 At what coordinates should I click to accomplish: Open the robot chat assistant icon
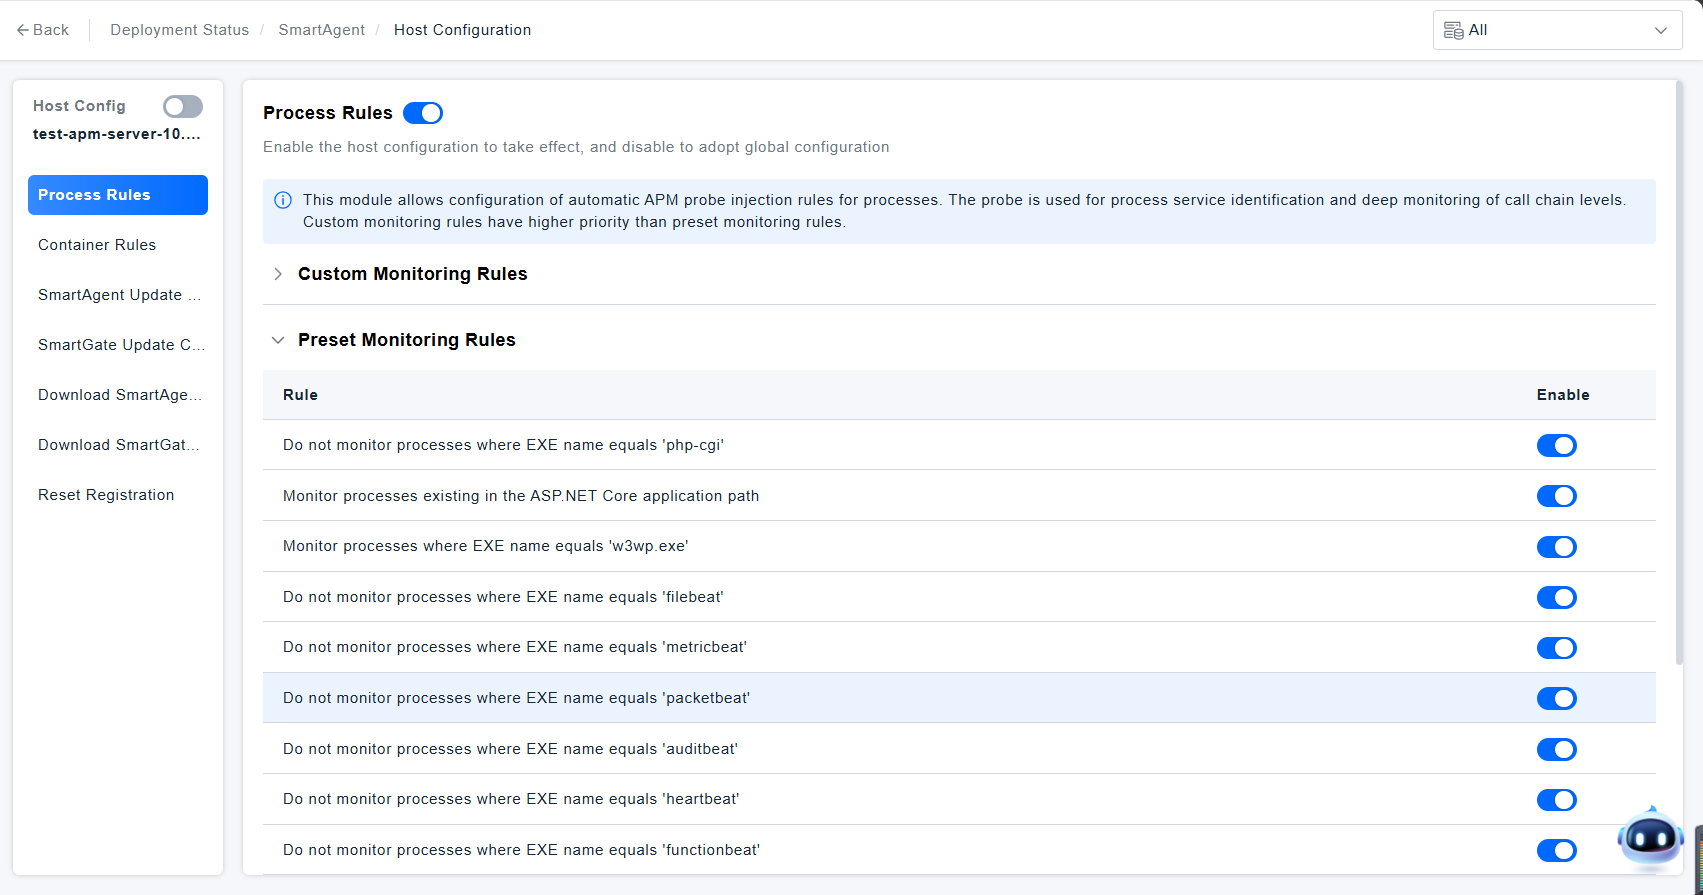1650,837
